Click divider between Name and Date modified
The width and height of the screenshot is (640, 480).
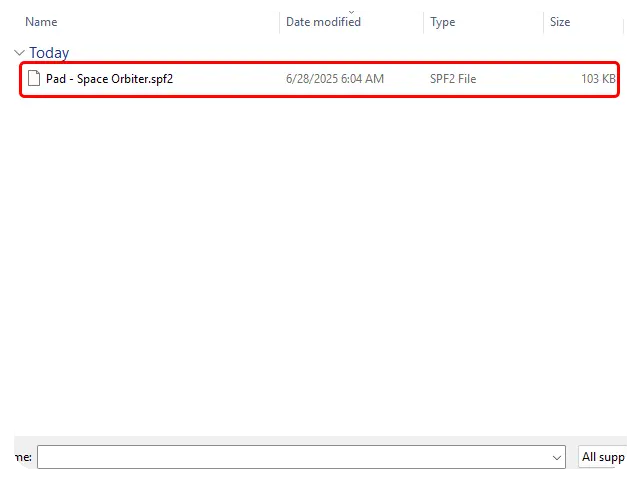(x=280, y=22)
